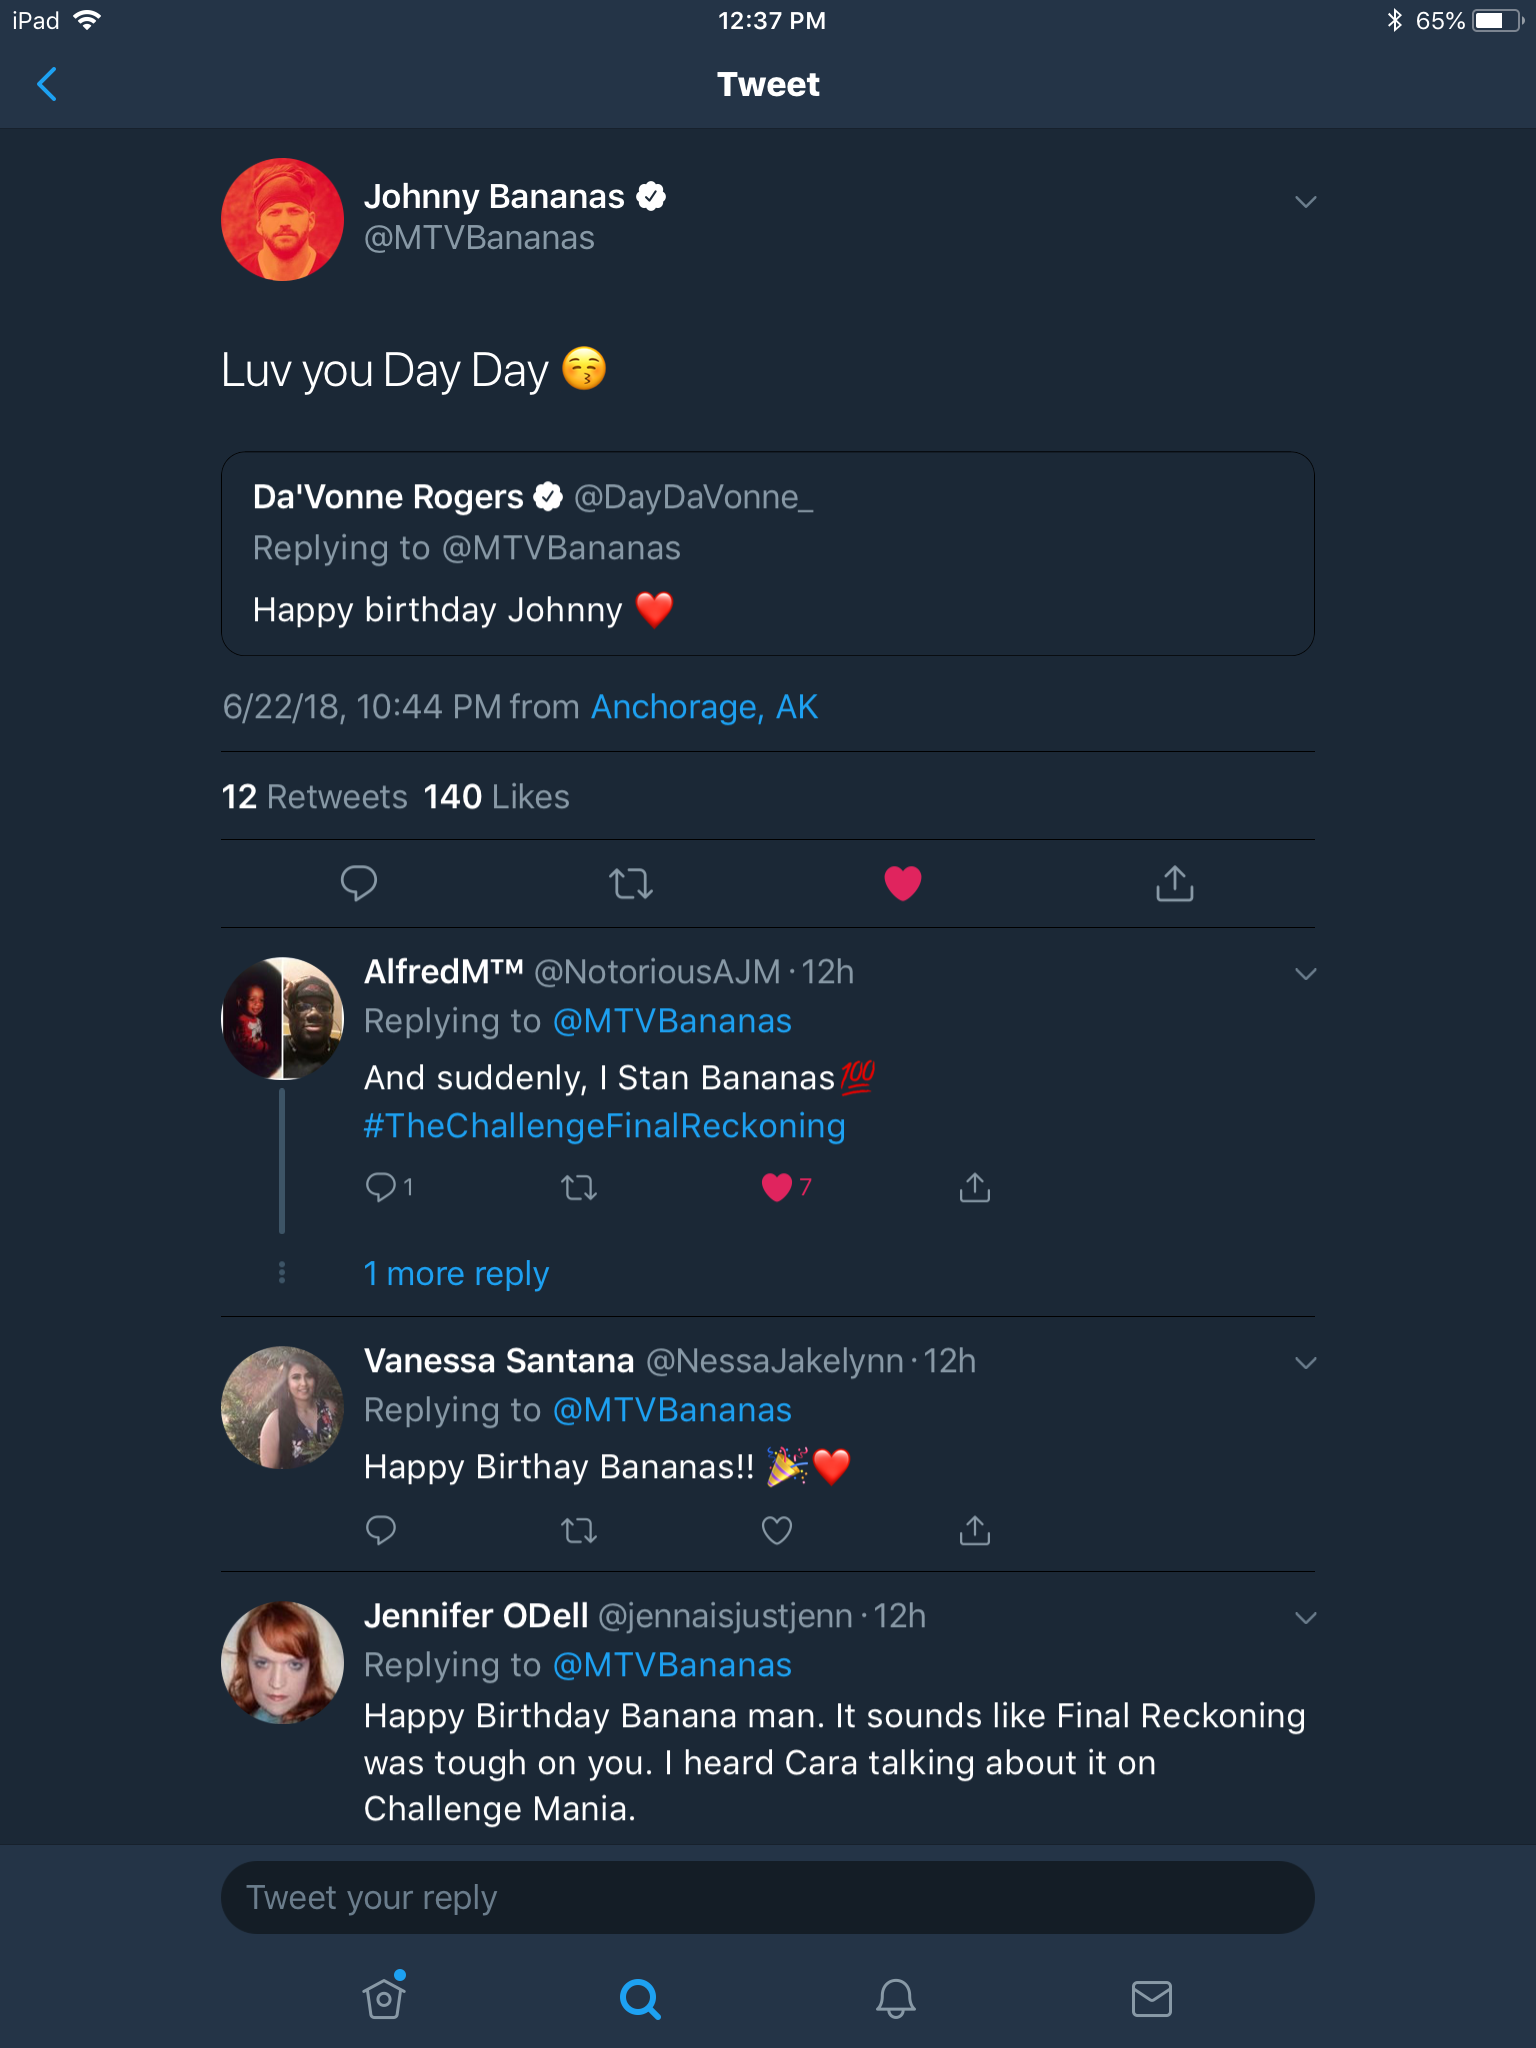
Task: Open #TheChallengeFinalReckoning hashtag
Action: tap(605, 1126)
